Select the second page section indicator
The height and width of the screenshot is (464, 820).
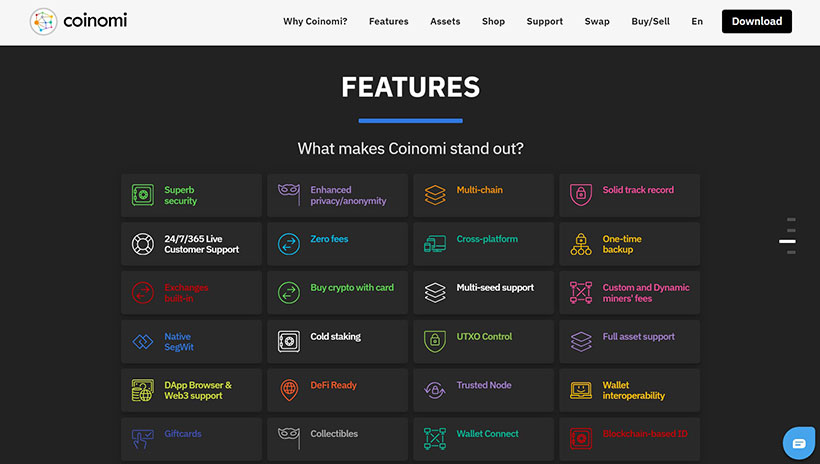coord(791,231)
